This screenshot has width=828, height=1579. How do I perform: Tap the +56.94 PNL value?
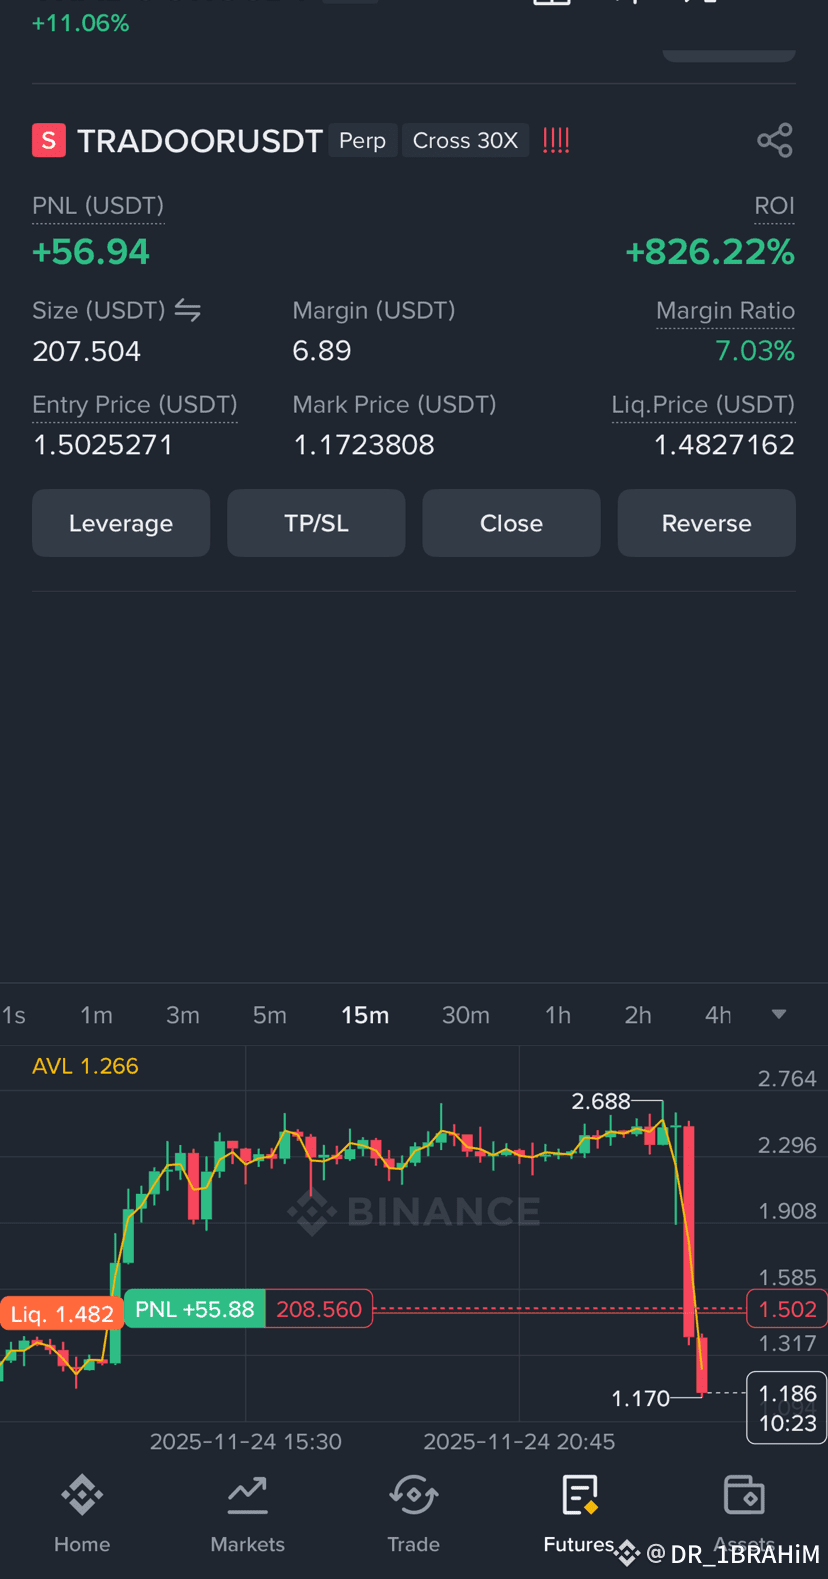91,252
